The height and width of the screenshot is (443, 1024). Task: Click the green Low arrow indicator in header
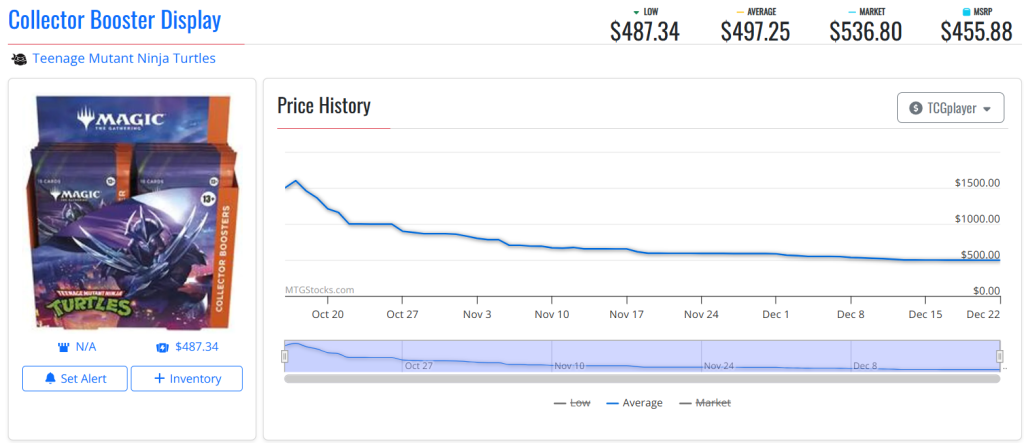636,12
